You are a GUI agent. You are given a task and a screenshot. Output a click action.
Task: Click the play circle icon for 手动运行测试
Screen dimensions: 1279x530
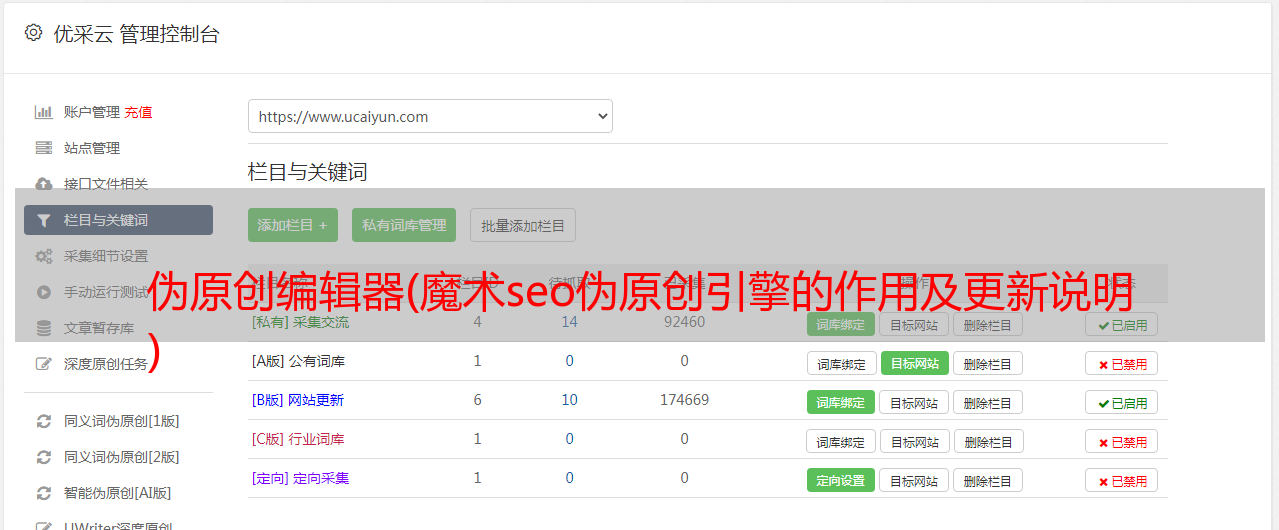pos(43,292)
